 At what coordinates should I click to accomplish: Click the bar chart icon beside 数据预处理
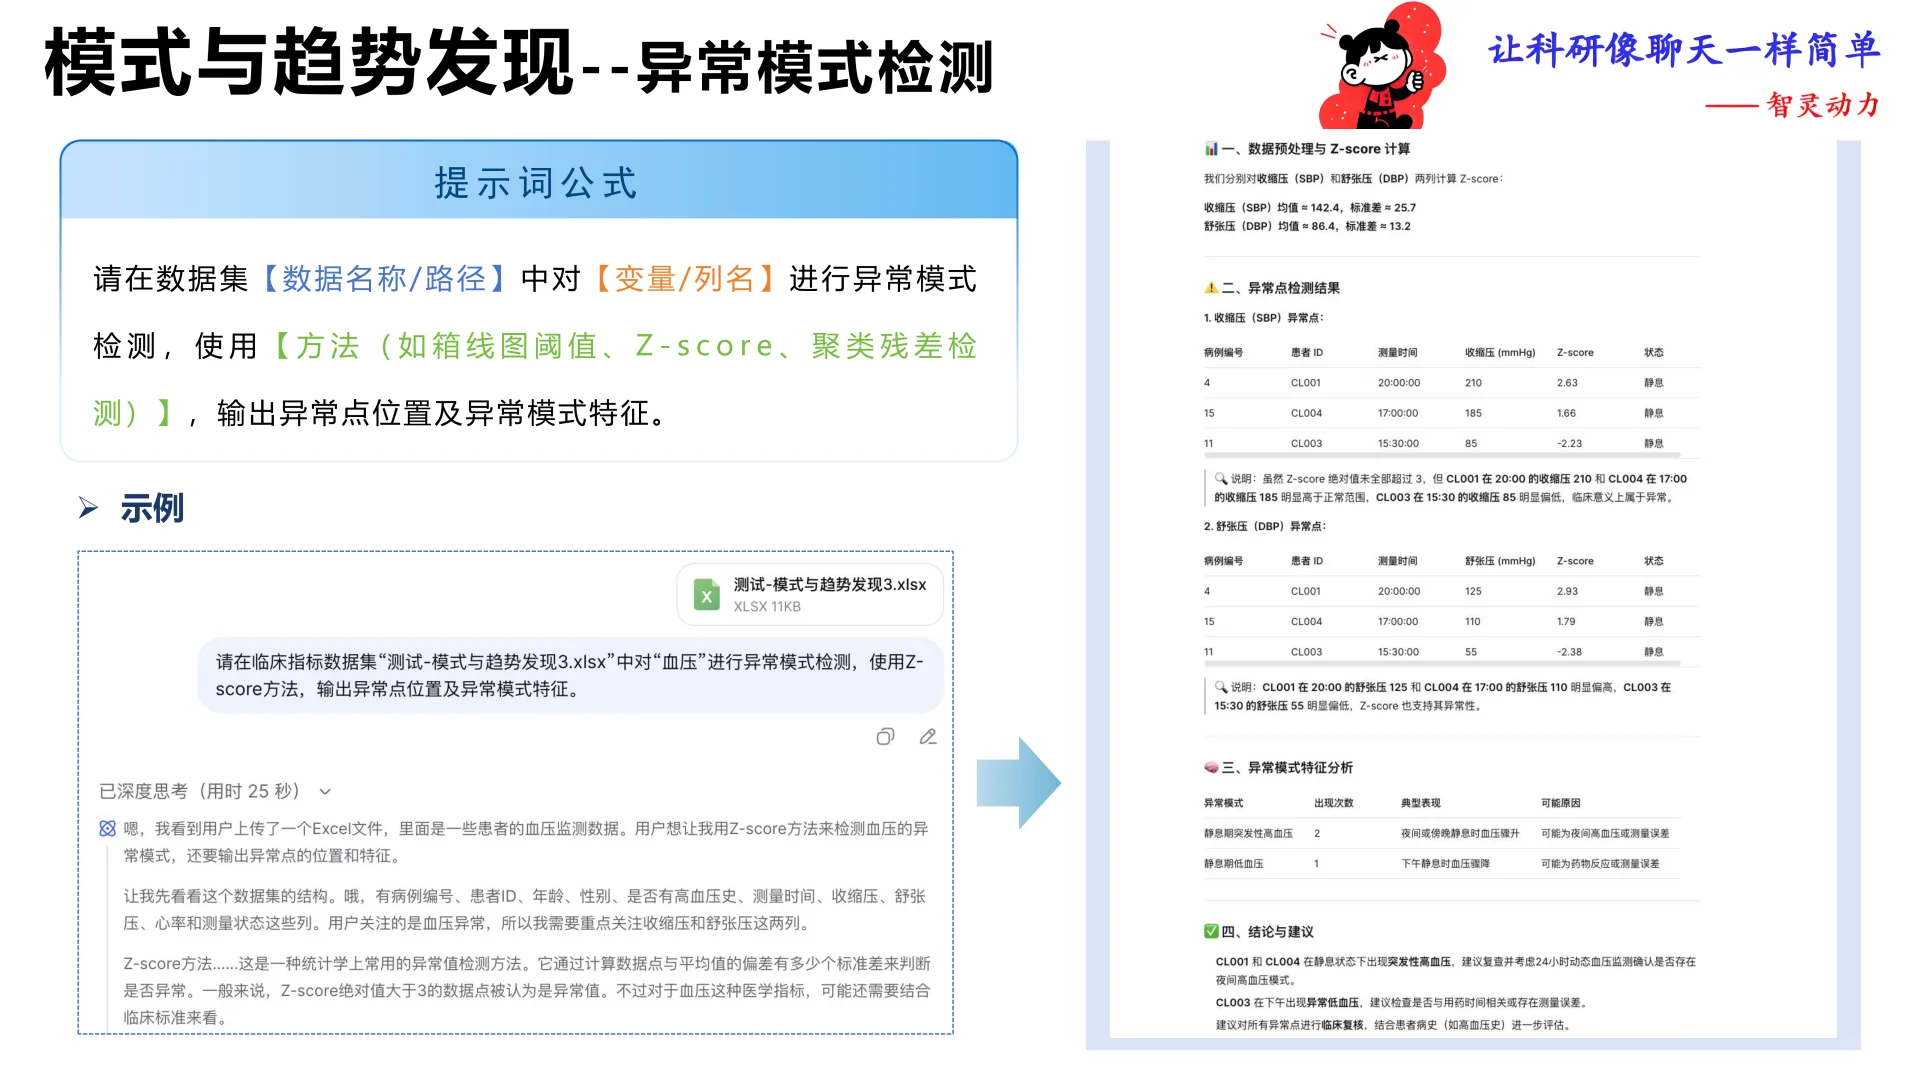click(1211, 149)
